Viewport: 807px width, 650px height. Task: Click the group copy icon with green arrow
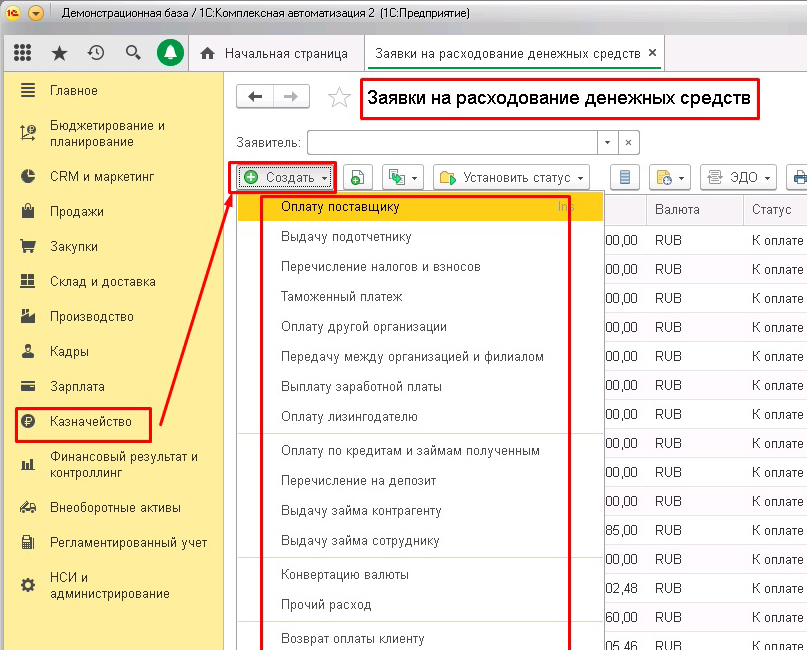pos(394,176)
